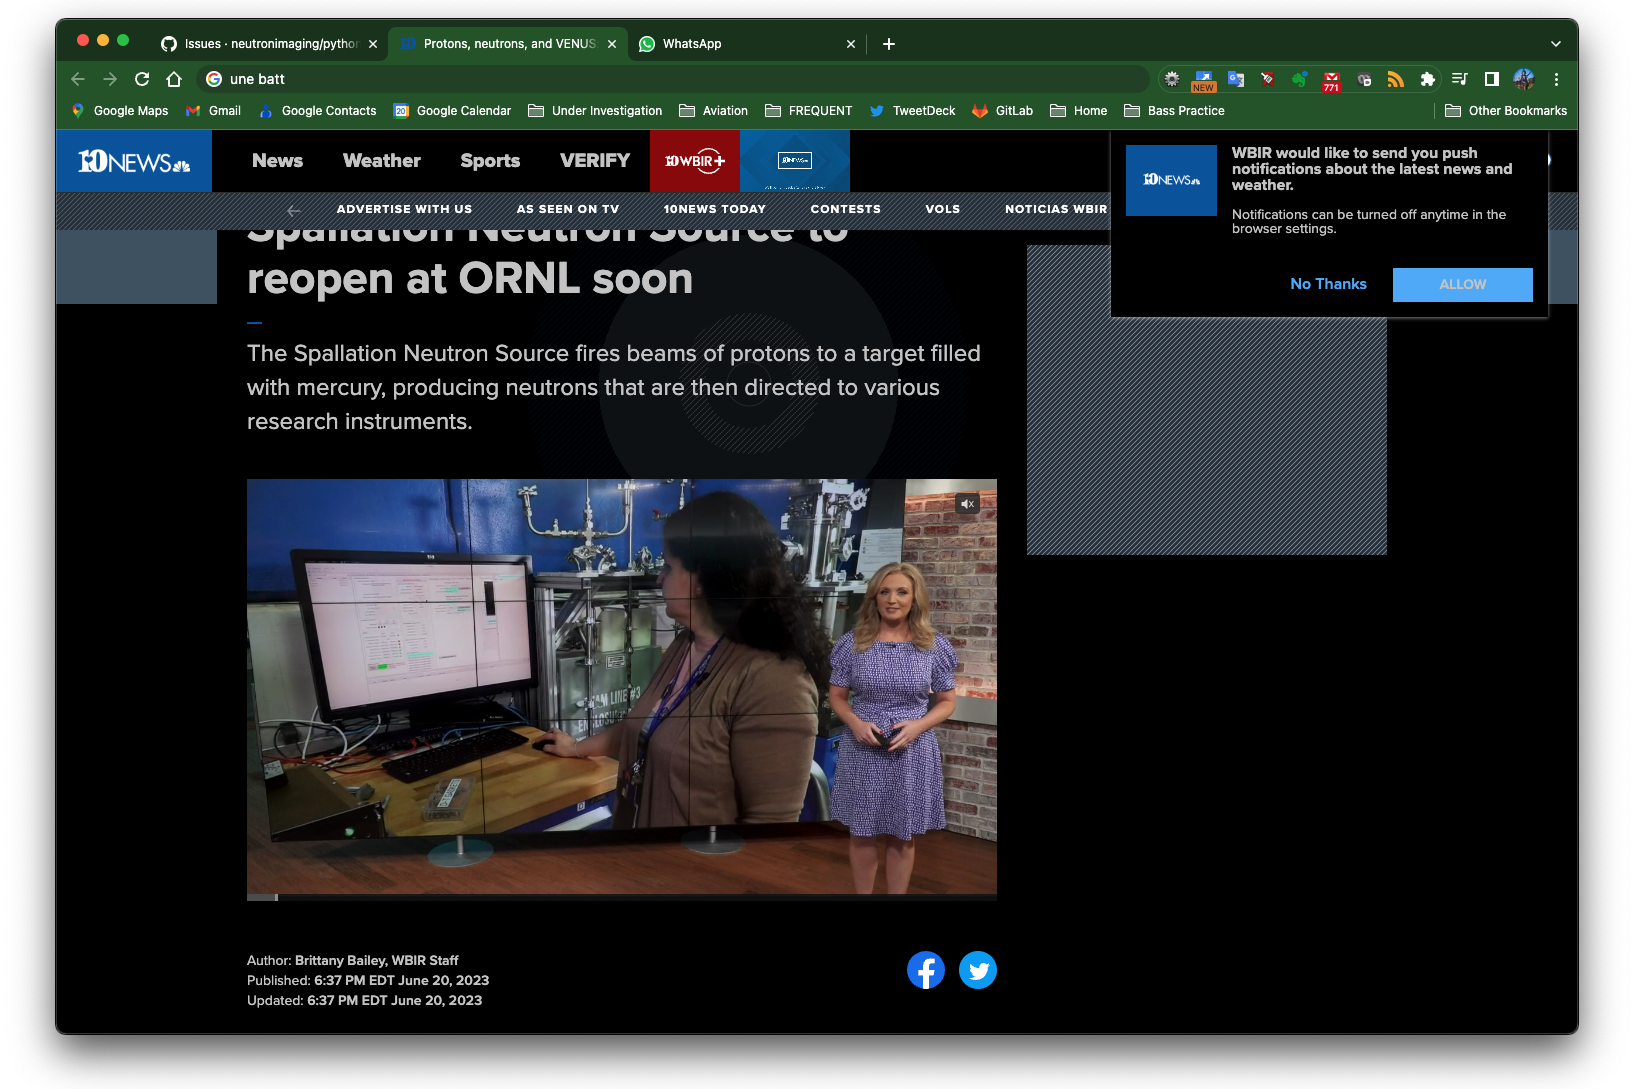
Task: Open the Weather menu item
Action: click(x=381, y=161)
